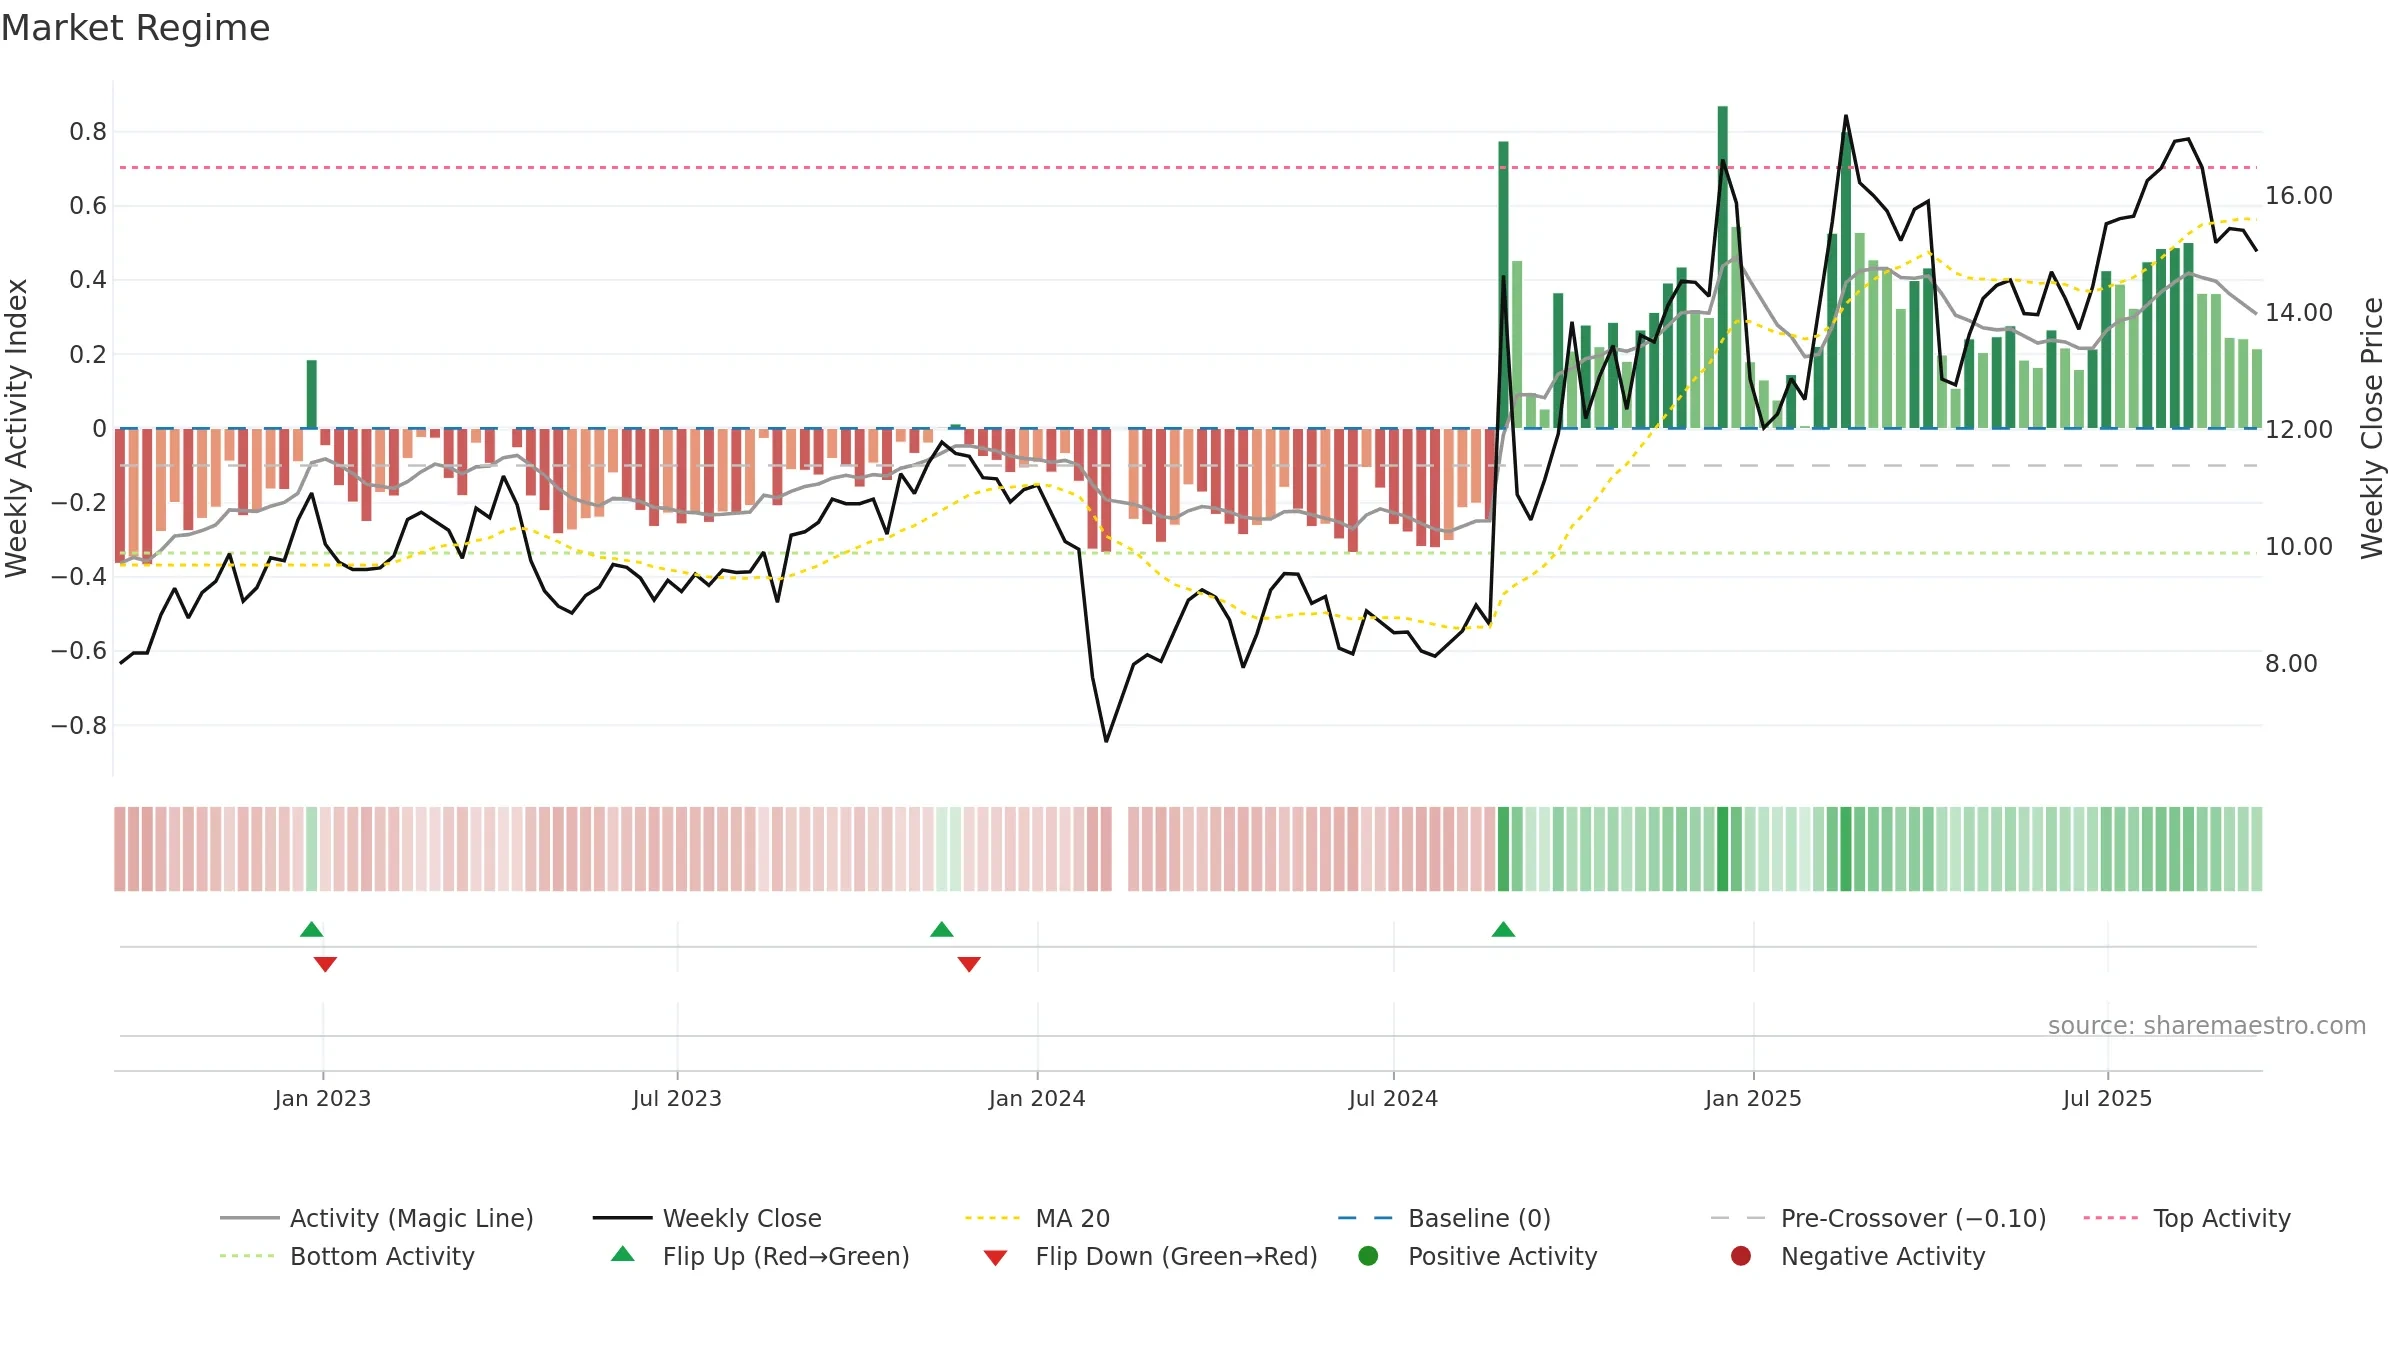
Task: Click the 'Baseline (0)' legend entry
Action: click(x=1444, y=1218)
